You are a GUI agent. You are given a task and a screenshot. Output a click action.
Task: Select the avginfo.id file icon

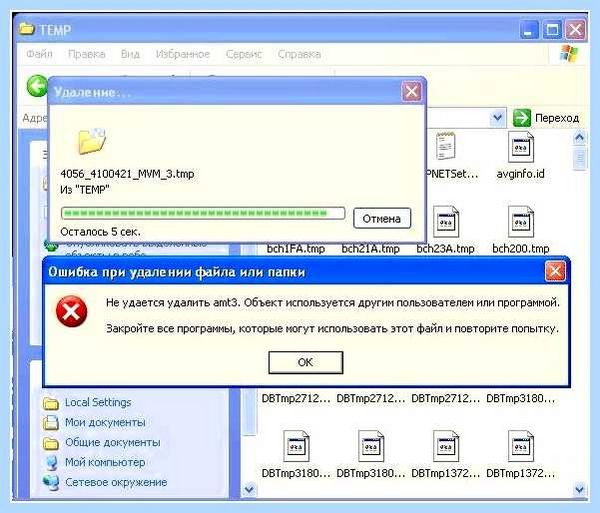(x=520, y=147)
